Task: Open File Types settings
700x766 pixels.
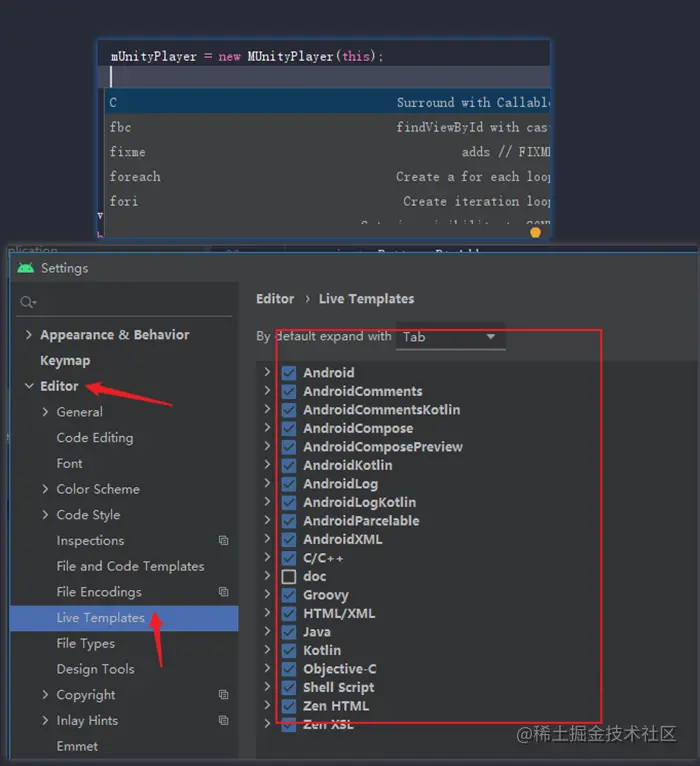Action: click(85, 643)
